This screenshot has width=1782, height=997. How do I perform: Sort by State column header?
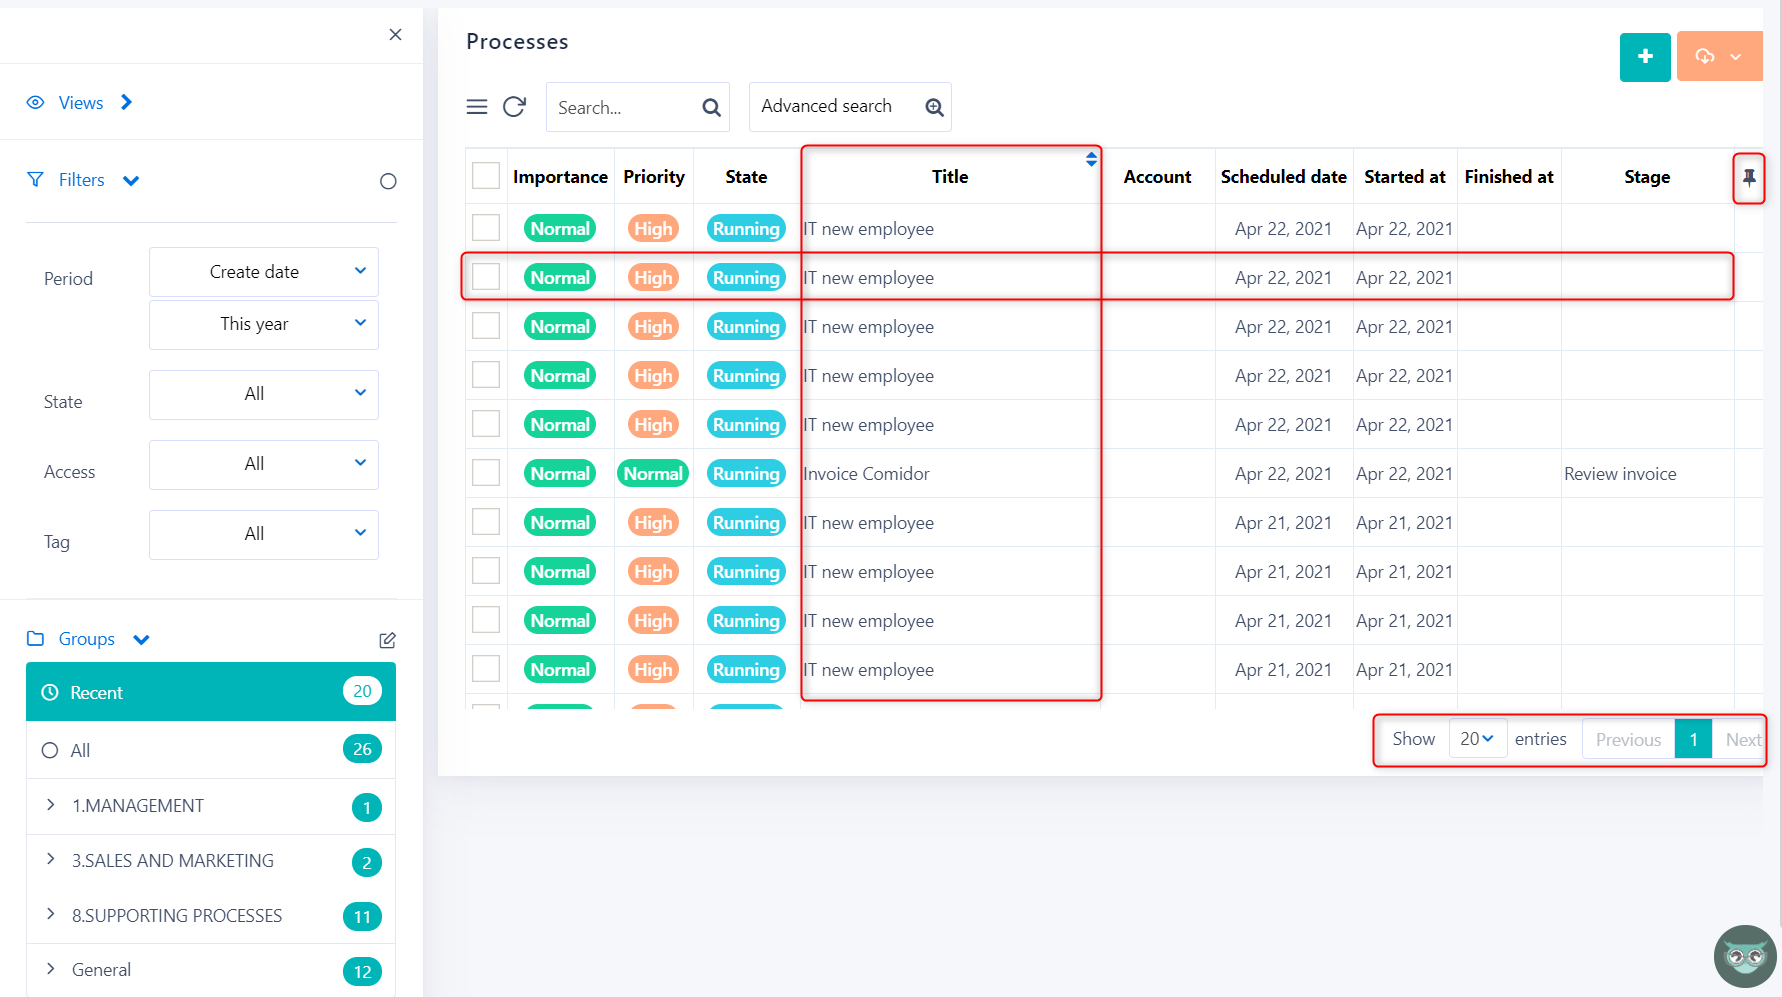[746, 177]
